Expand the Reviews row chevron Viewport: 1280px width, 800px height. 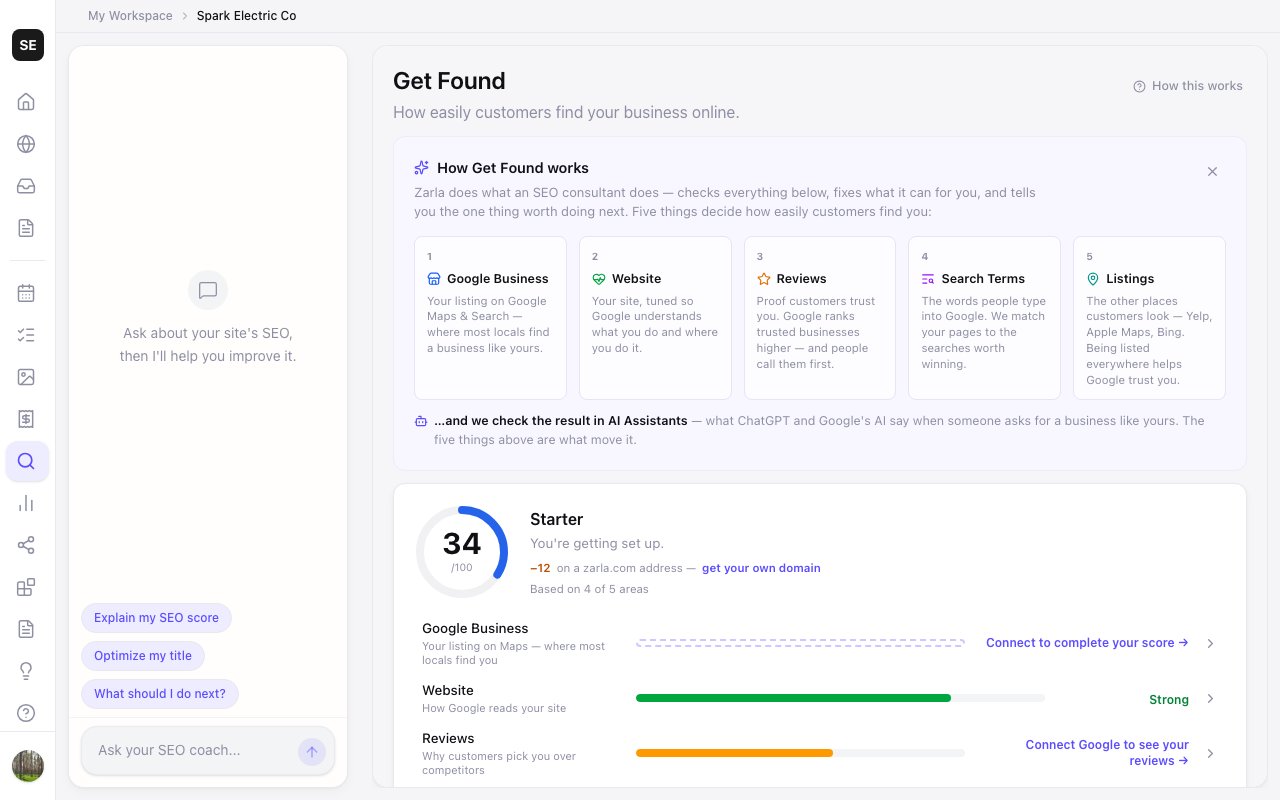click(x=1210, y=753)
